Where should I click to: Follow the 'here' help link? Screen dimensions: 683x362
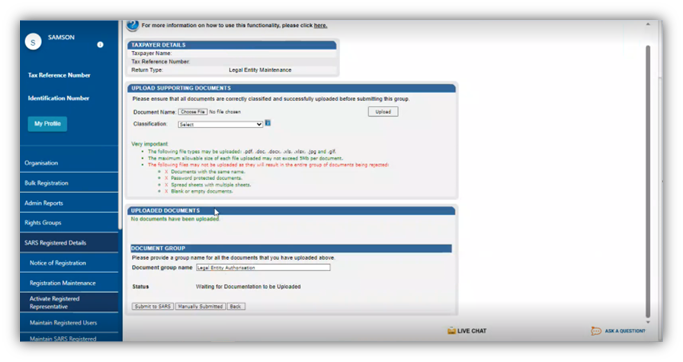coord(320,26)
